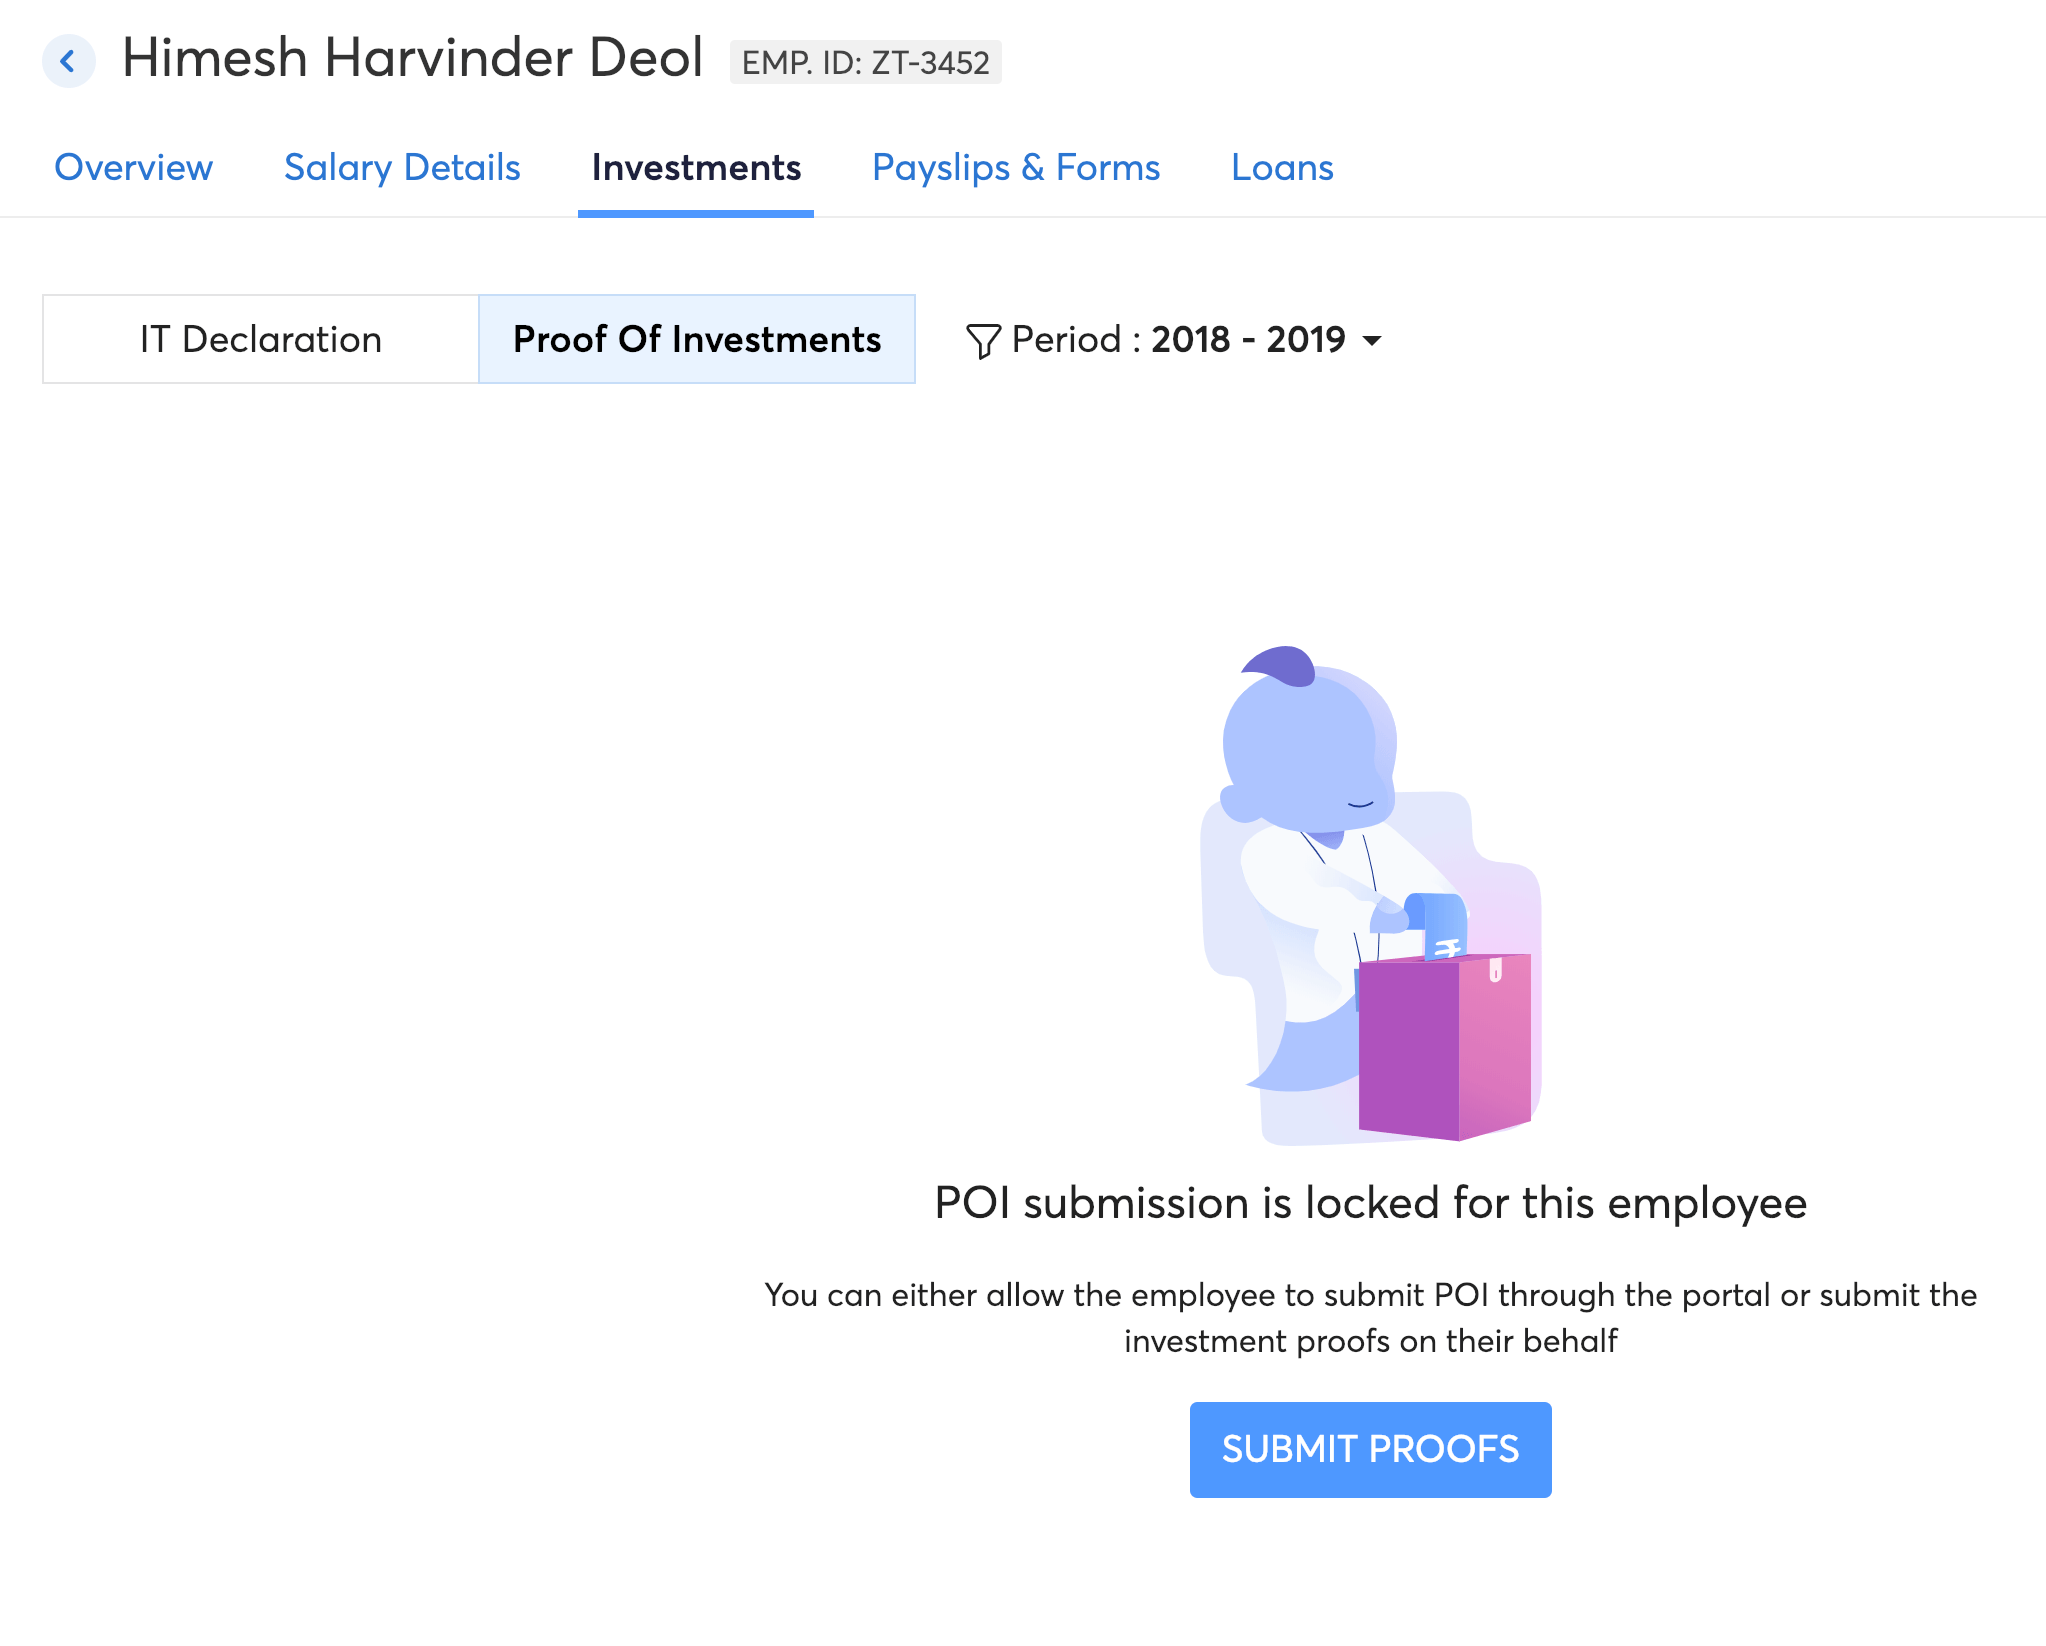Click the EMP. ID: ZT-3452 badge
The height and width of the screenshot is (1646, 2046).
865,63
